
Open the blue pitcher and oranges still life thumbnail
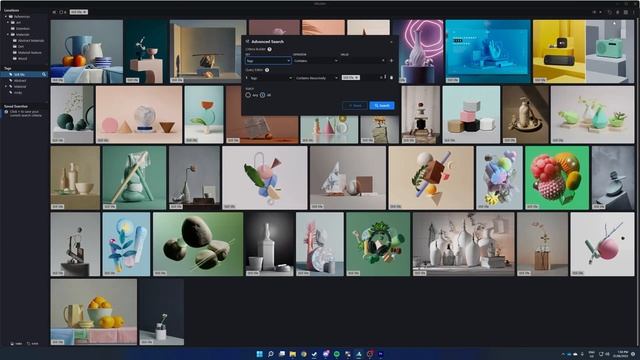[87, 51]
